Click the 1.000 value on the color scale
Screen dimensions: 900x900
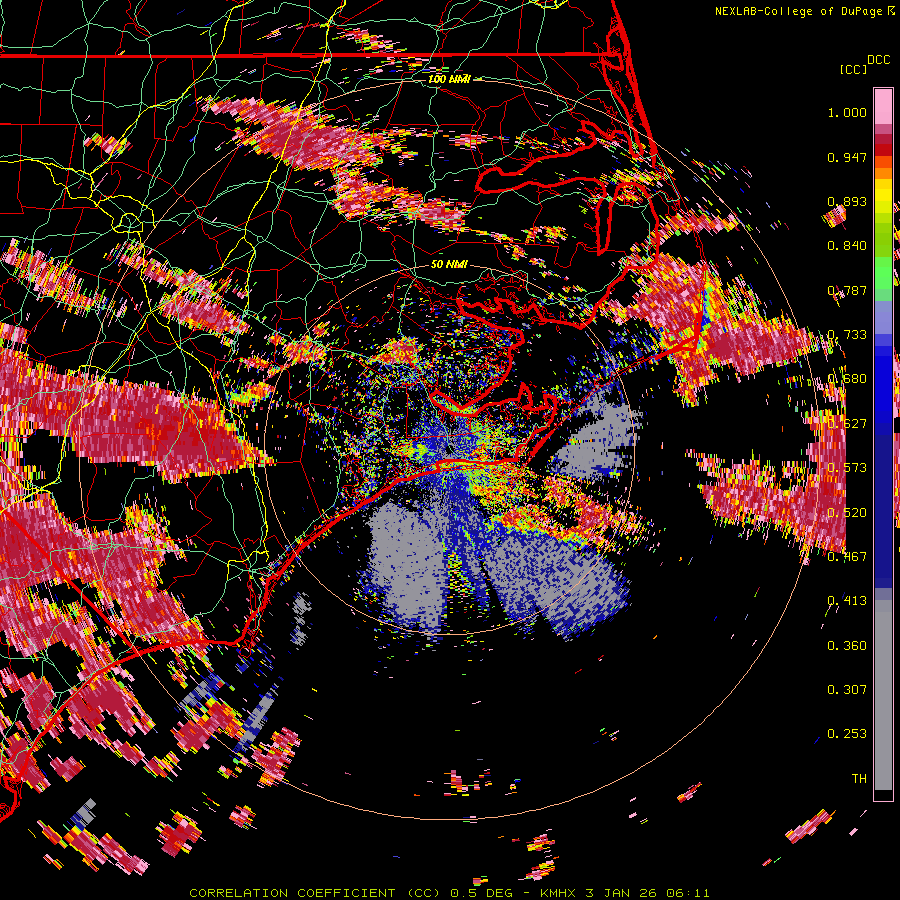[847, 112]
